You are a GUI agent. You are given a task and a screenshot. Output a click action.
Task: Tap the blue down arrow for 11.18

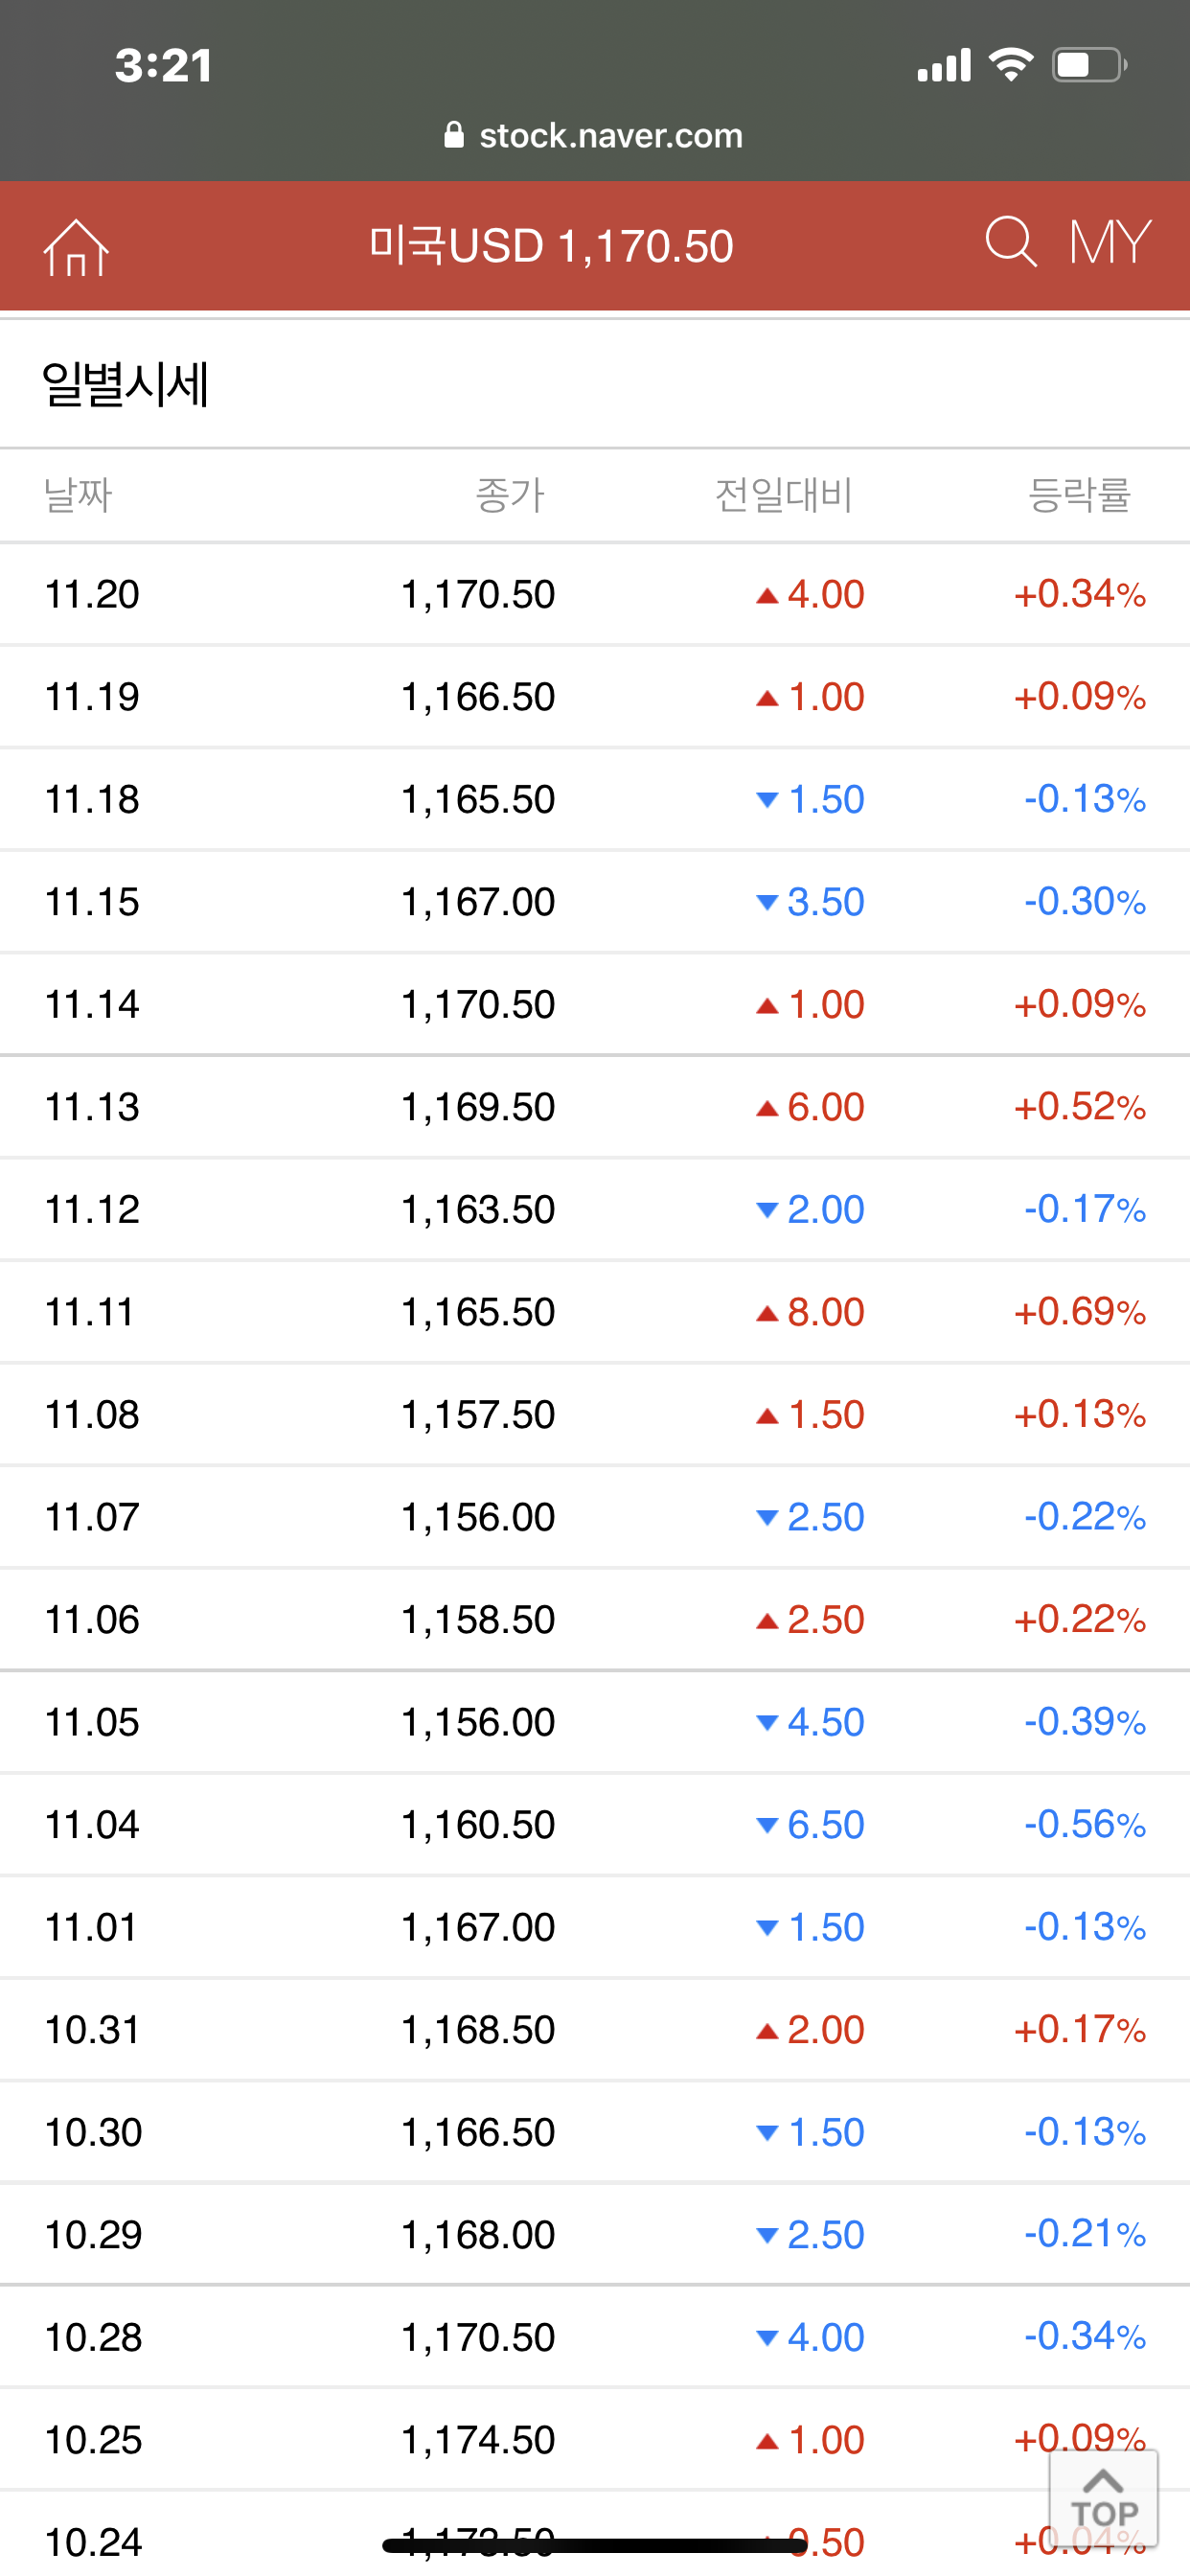[767, 800]
